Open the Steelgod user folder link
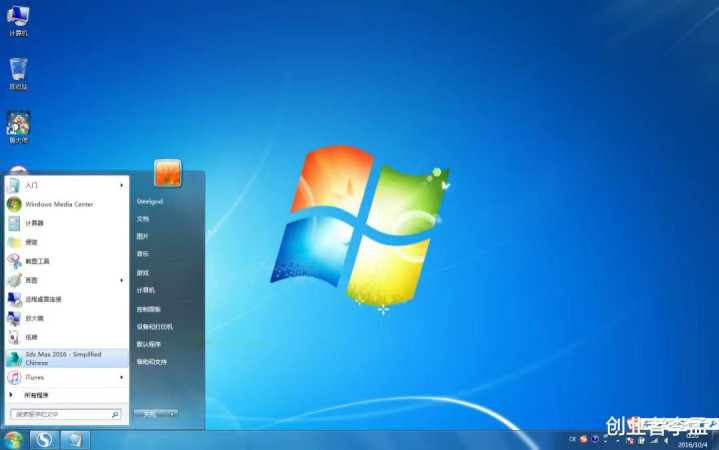Image resolution: width=719 pixels, height=450 pixels. click(149, 201)
